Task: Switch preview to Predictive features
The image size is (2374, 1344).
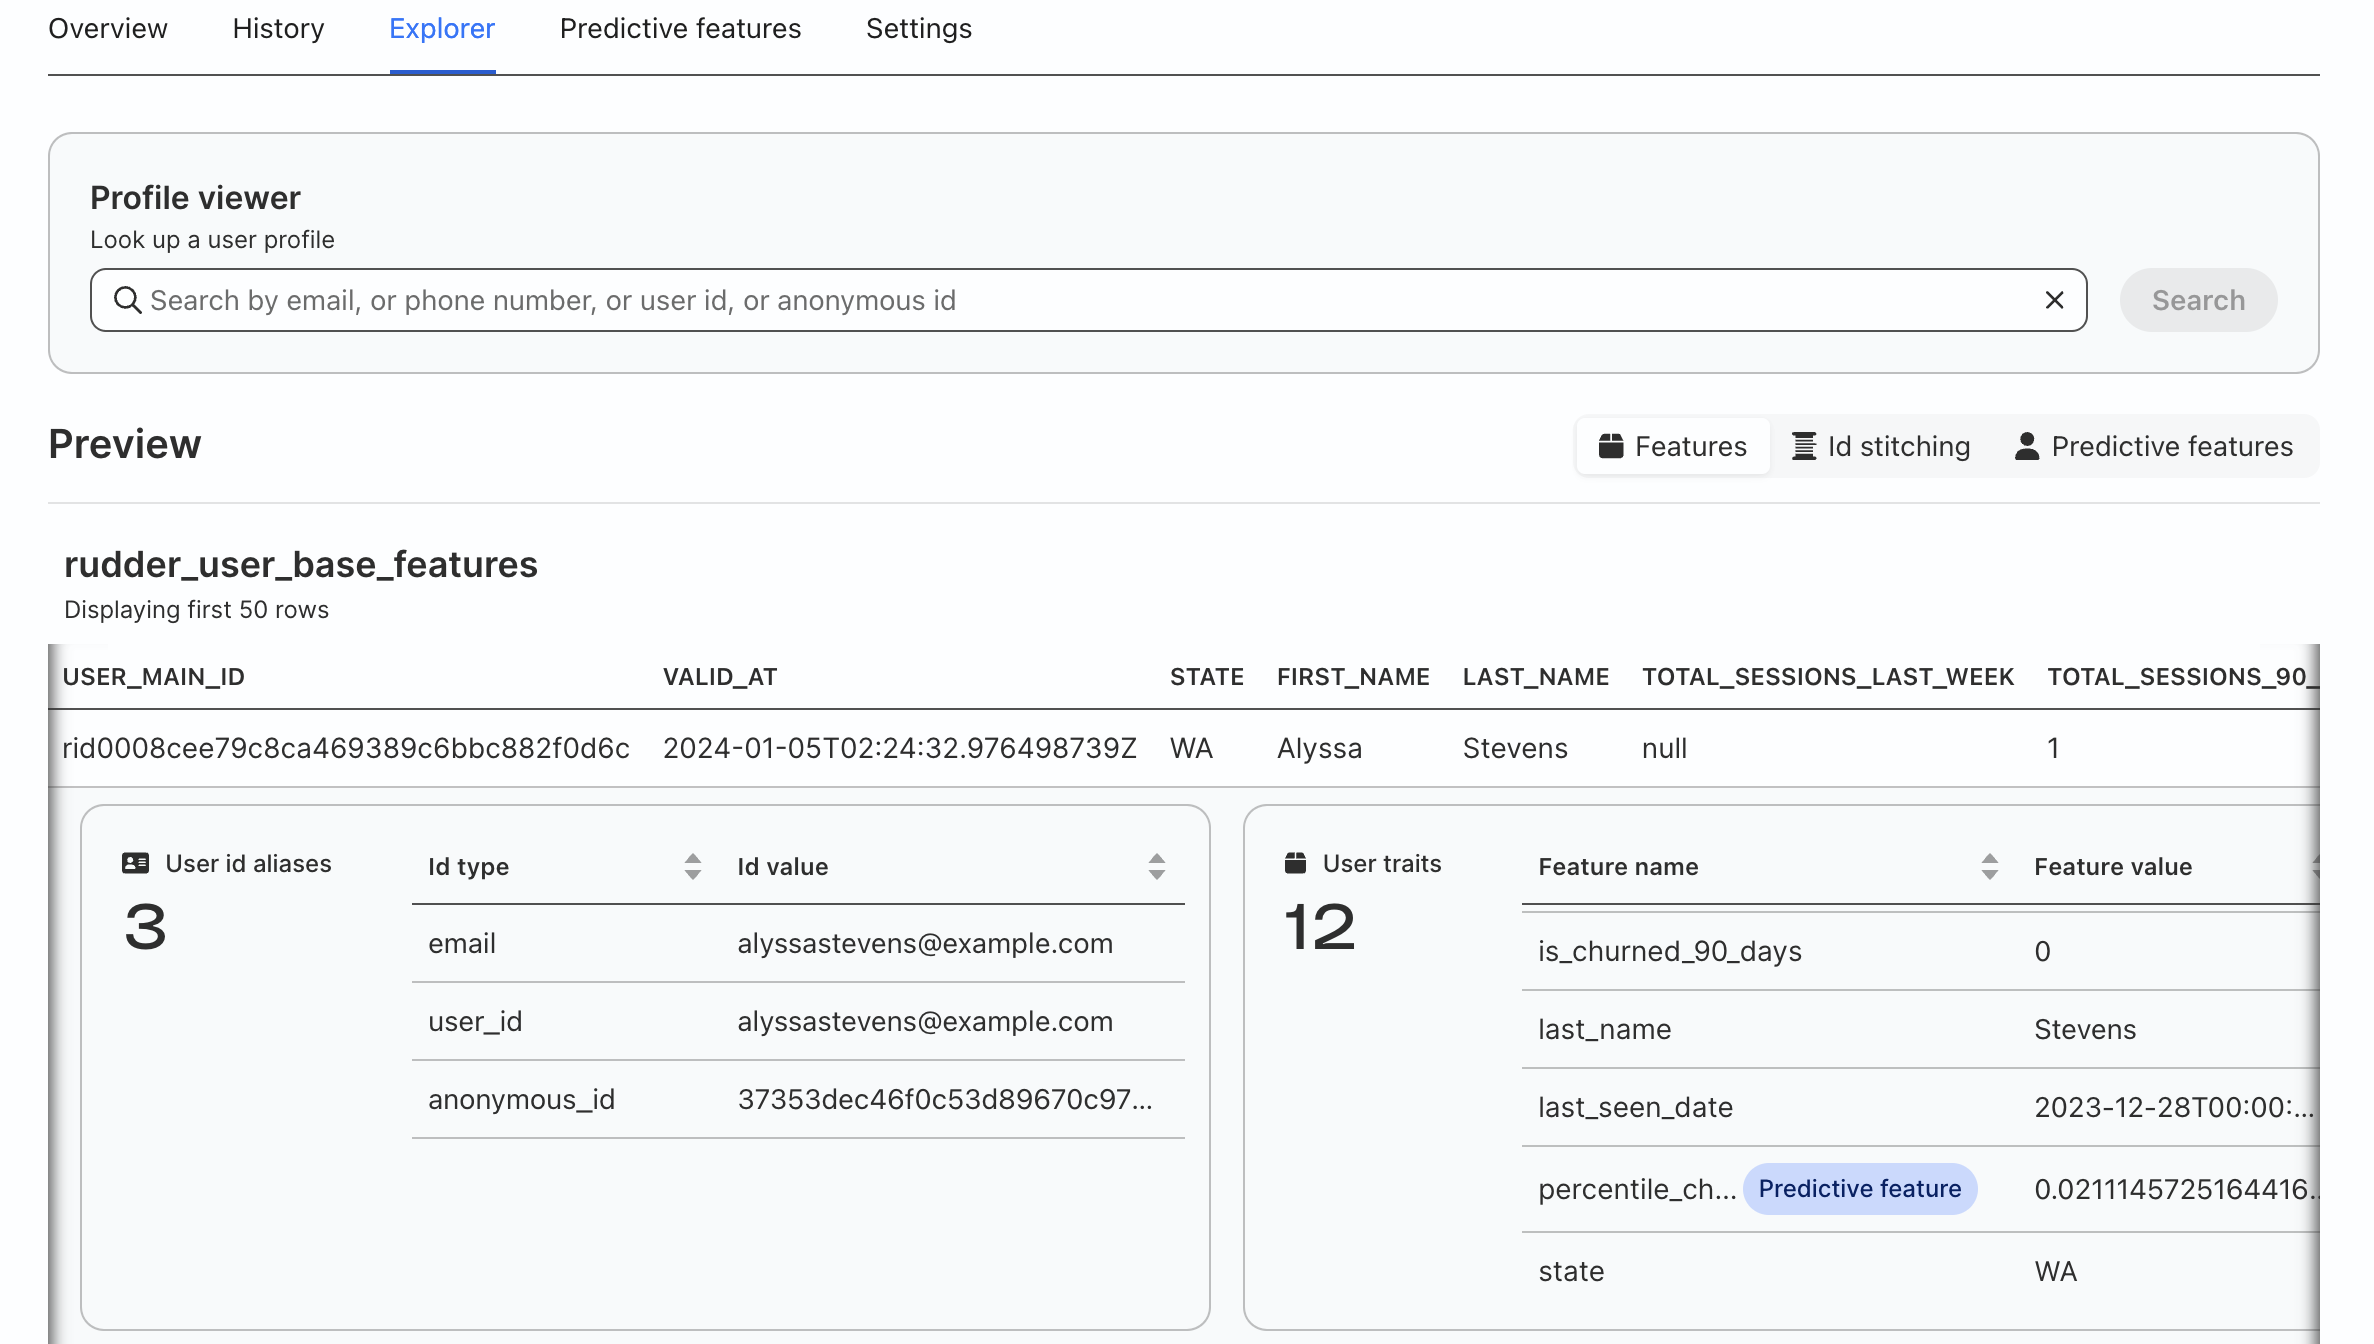Action: tap(2154, 446)
